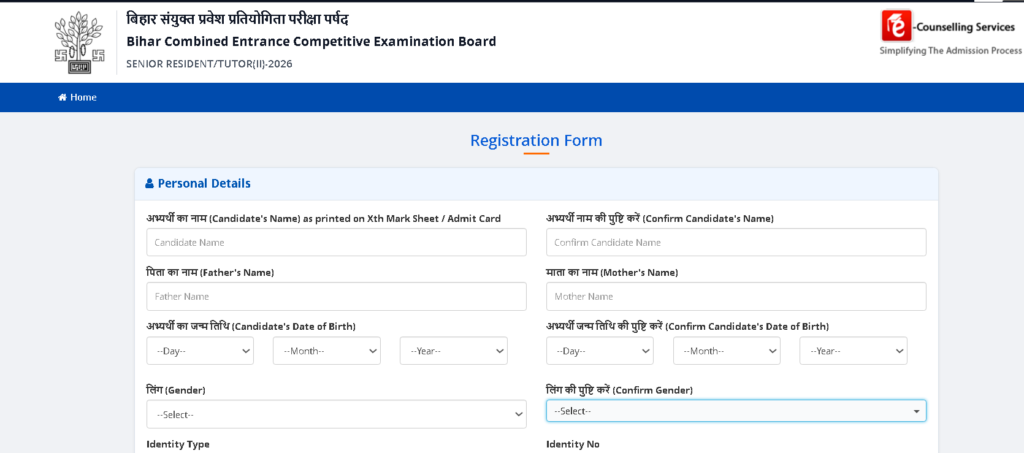Click the e-Counselling Services red logo
Viewport: 1024px width, 453px height.
click(896, 26)
